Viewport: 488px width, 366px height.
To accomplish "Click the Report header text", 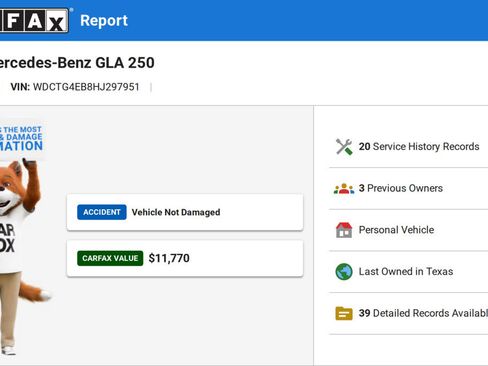I will point(104,21).
